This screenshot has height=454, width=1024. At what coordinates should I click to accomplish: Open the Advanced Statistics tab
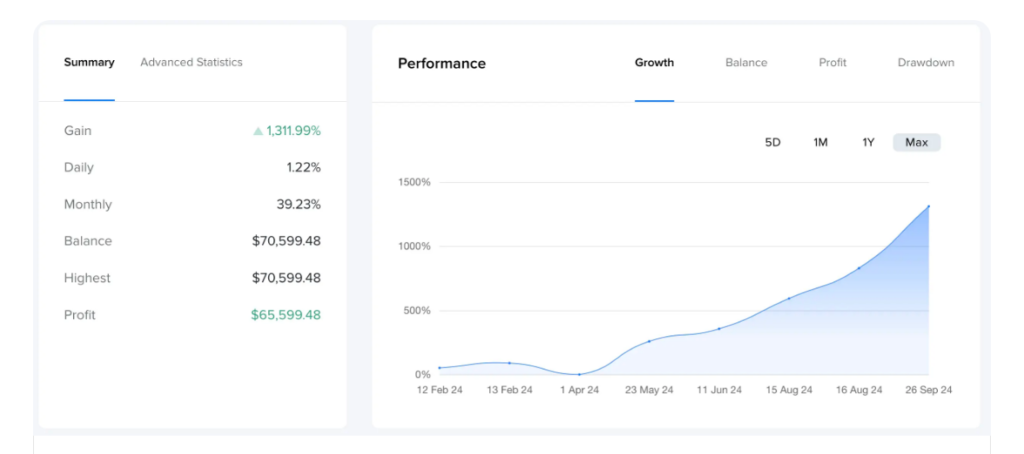pyautogui.click(x=191, y=62)
